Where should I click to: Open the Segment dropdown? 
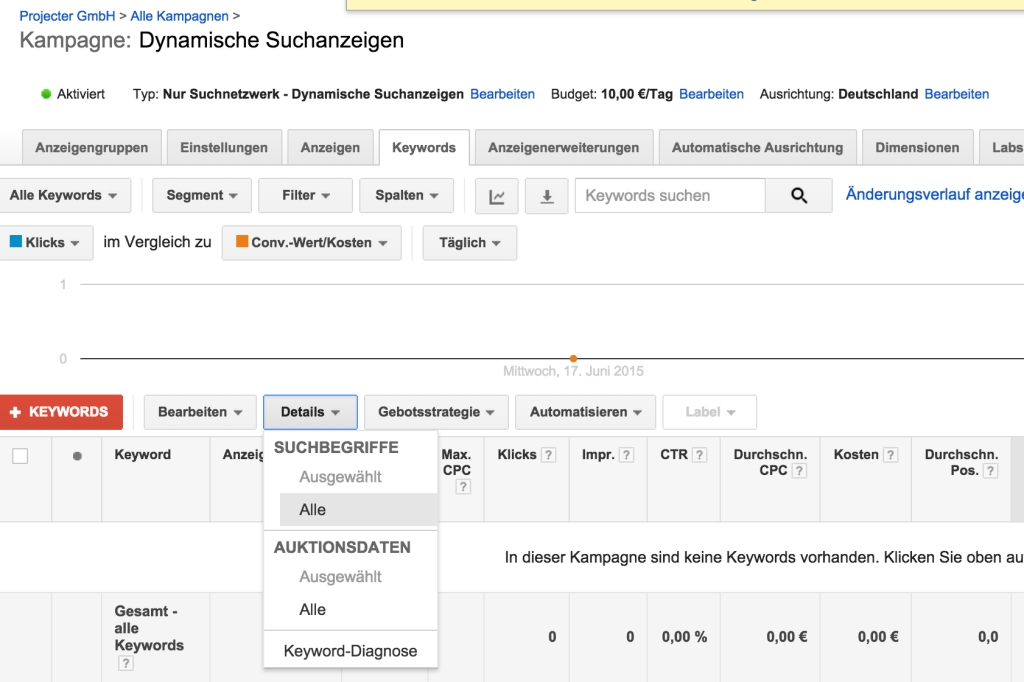[x=202, y=195]
